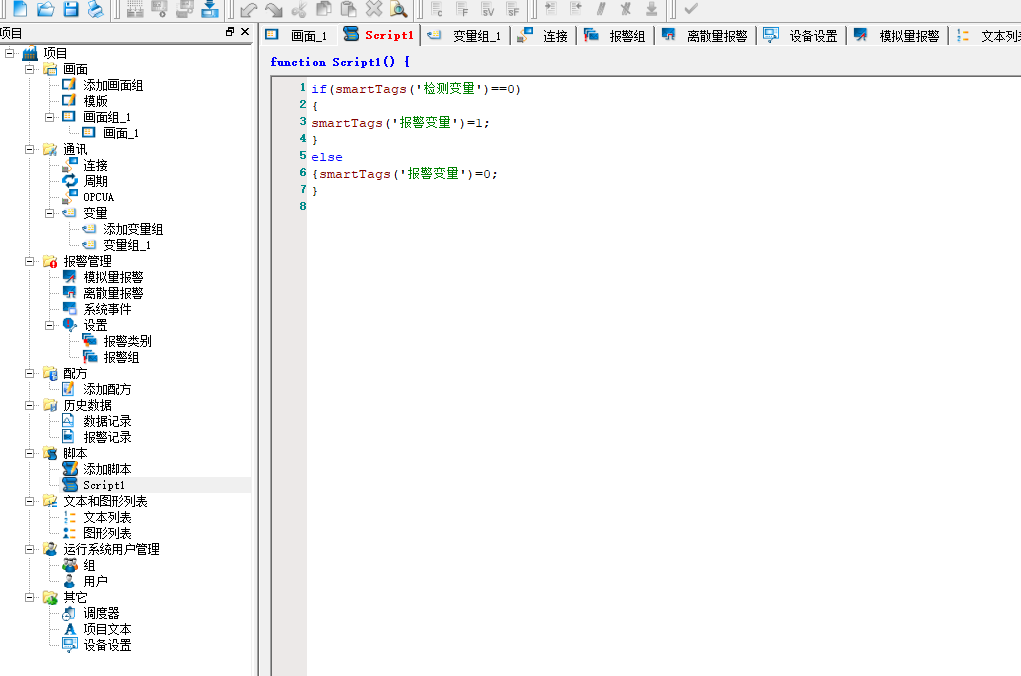Open the 变量组_1 tab

coord(465,36)
